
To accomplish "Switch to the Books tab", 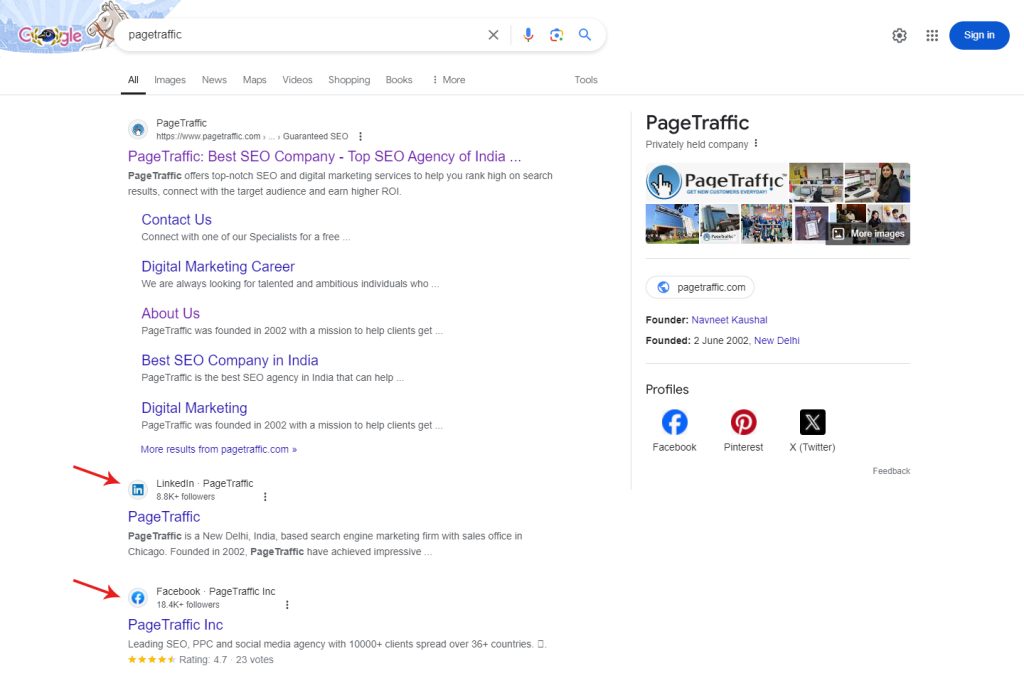I will click(399, 80).
